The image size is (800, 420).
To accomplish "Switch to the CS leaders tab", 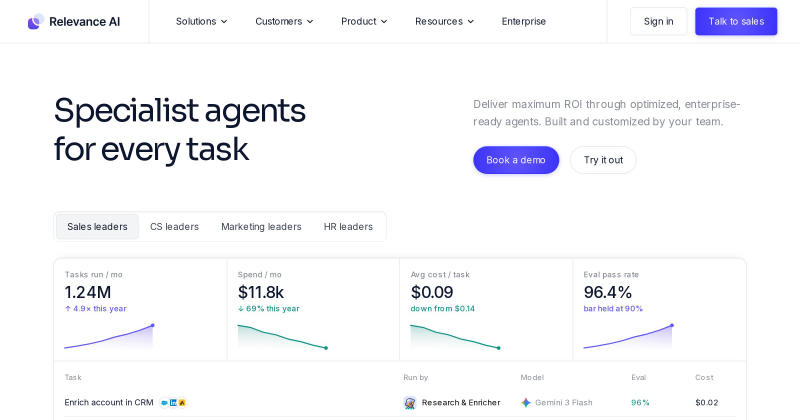I will (174, 227).
